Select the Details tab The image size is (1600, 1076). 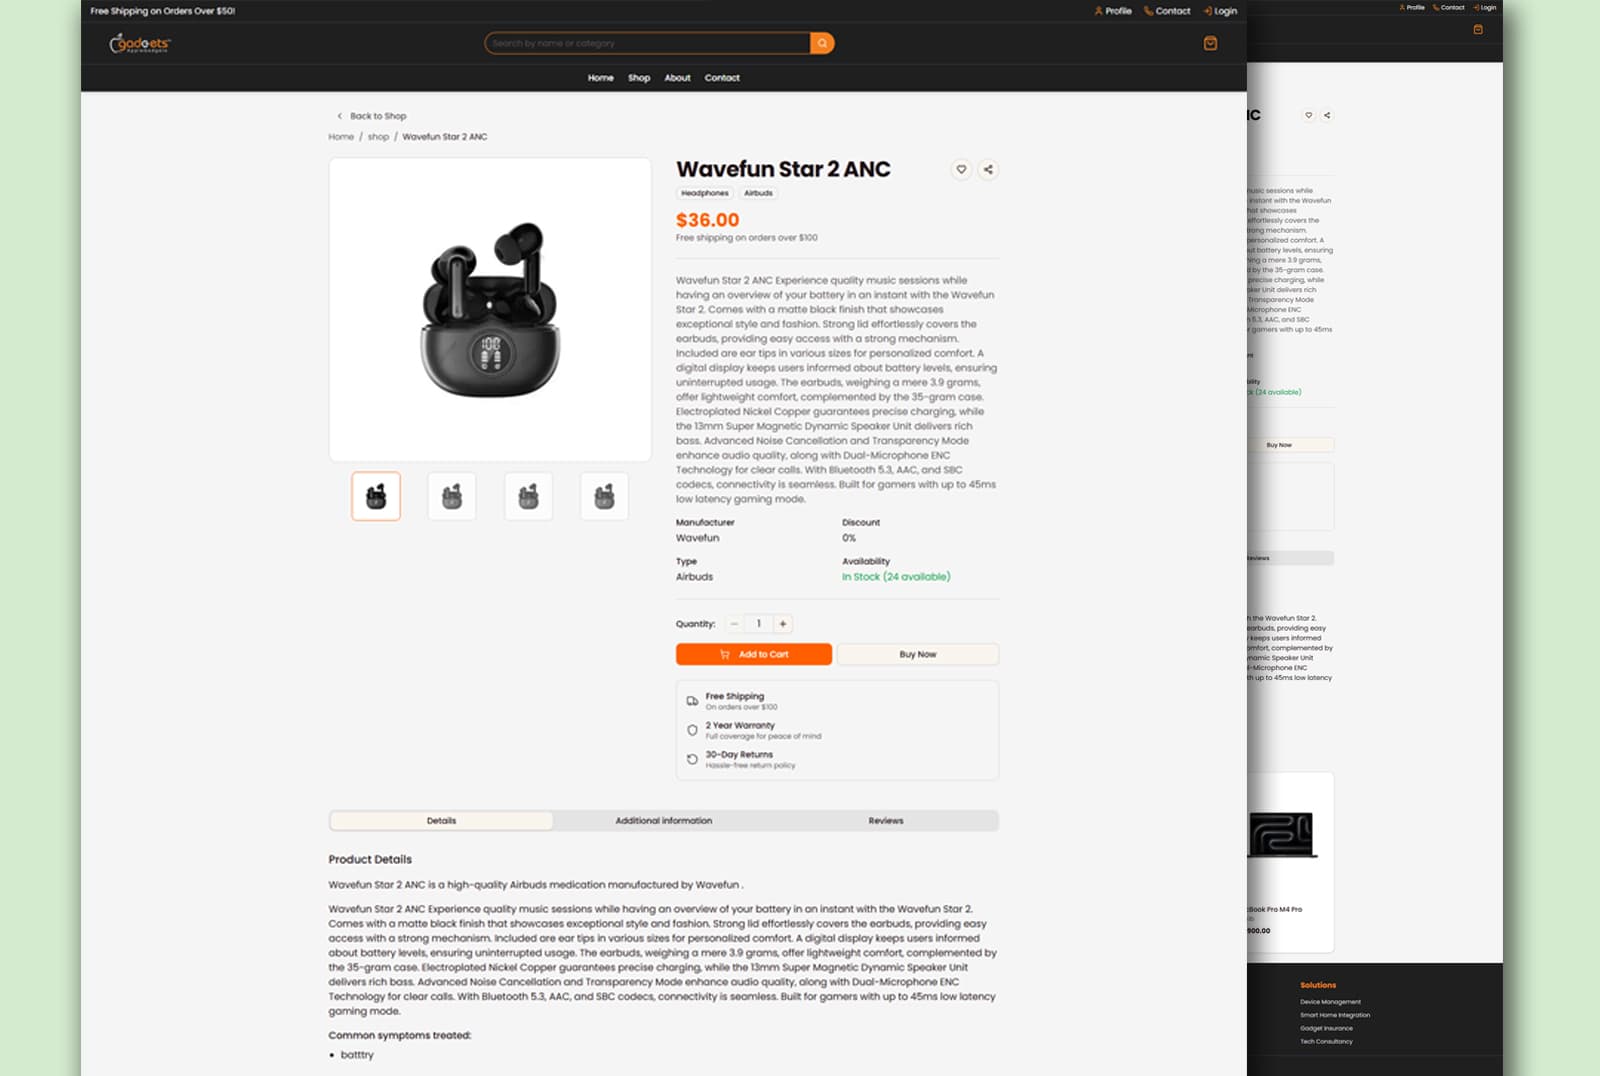441,821
